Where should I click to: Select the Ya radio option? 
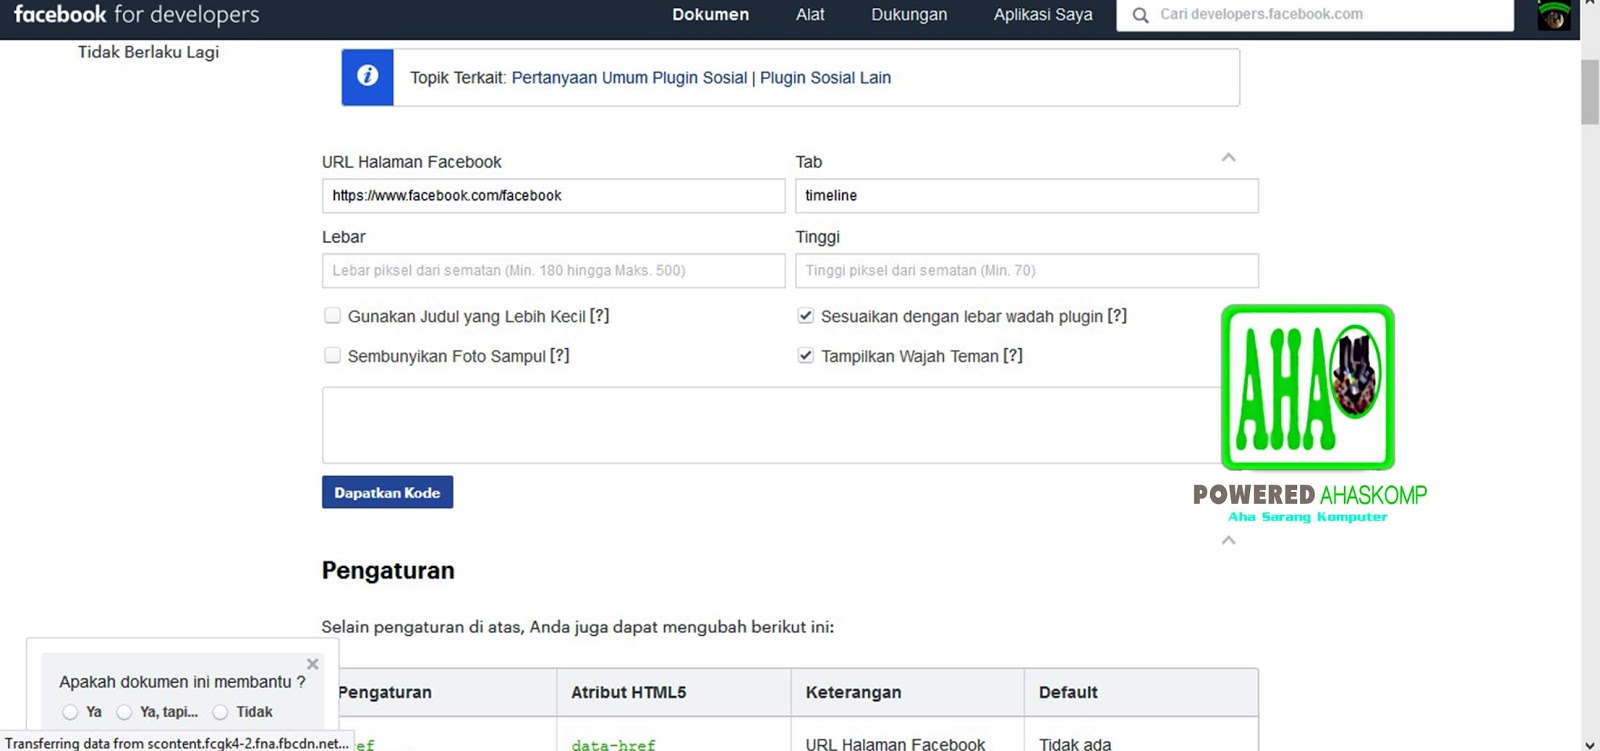[70, 712]
